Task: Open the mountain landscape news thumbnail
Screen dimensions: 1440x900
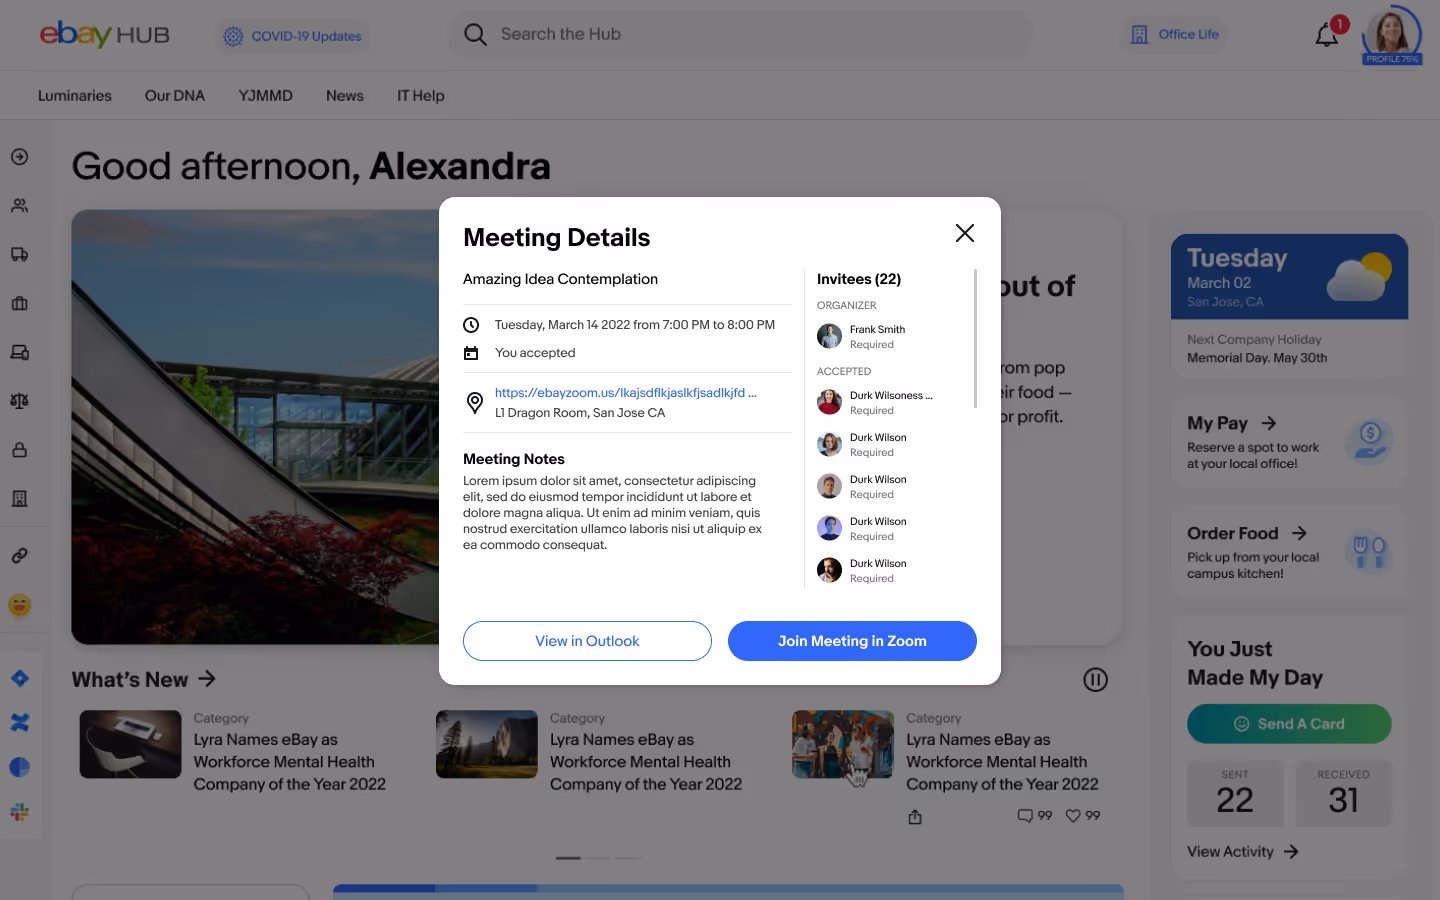Action: coord(487,745)
